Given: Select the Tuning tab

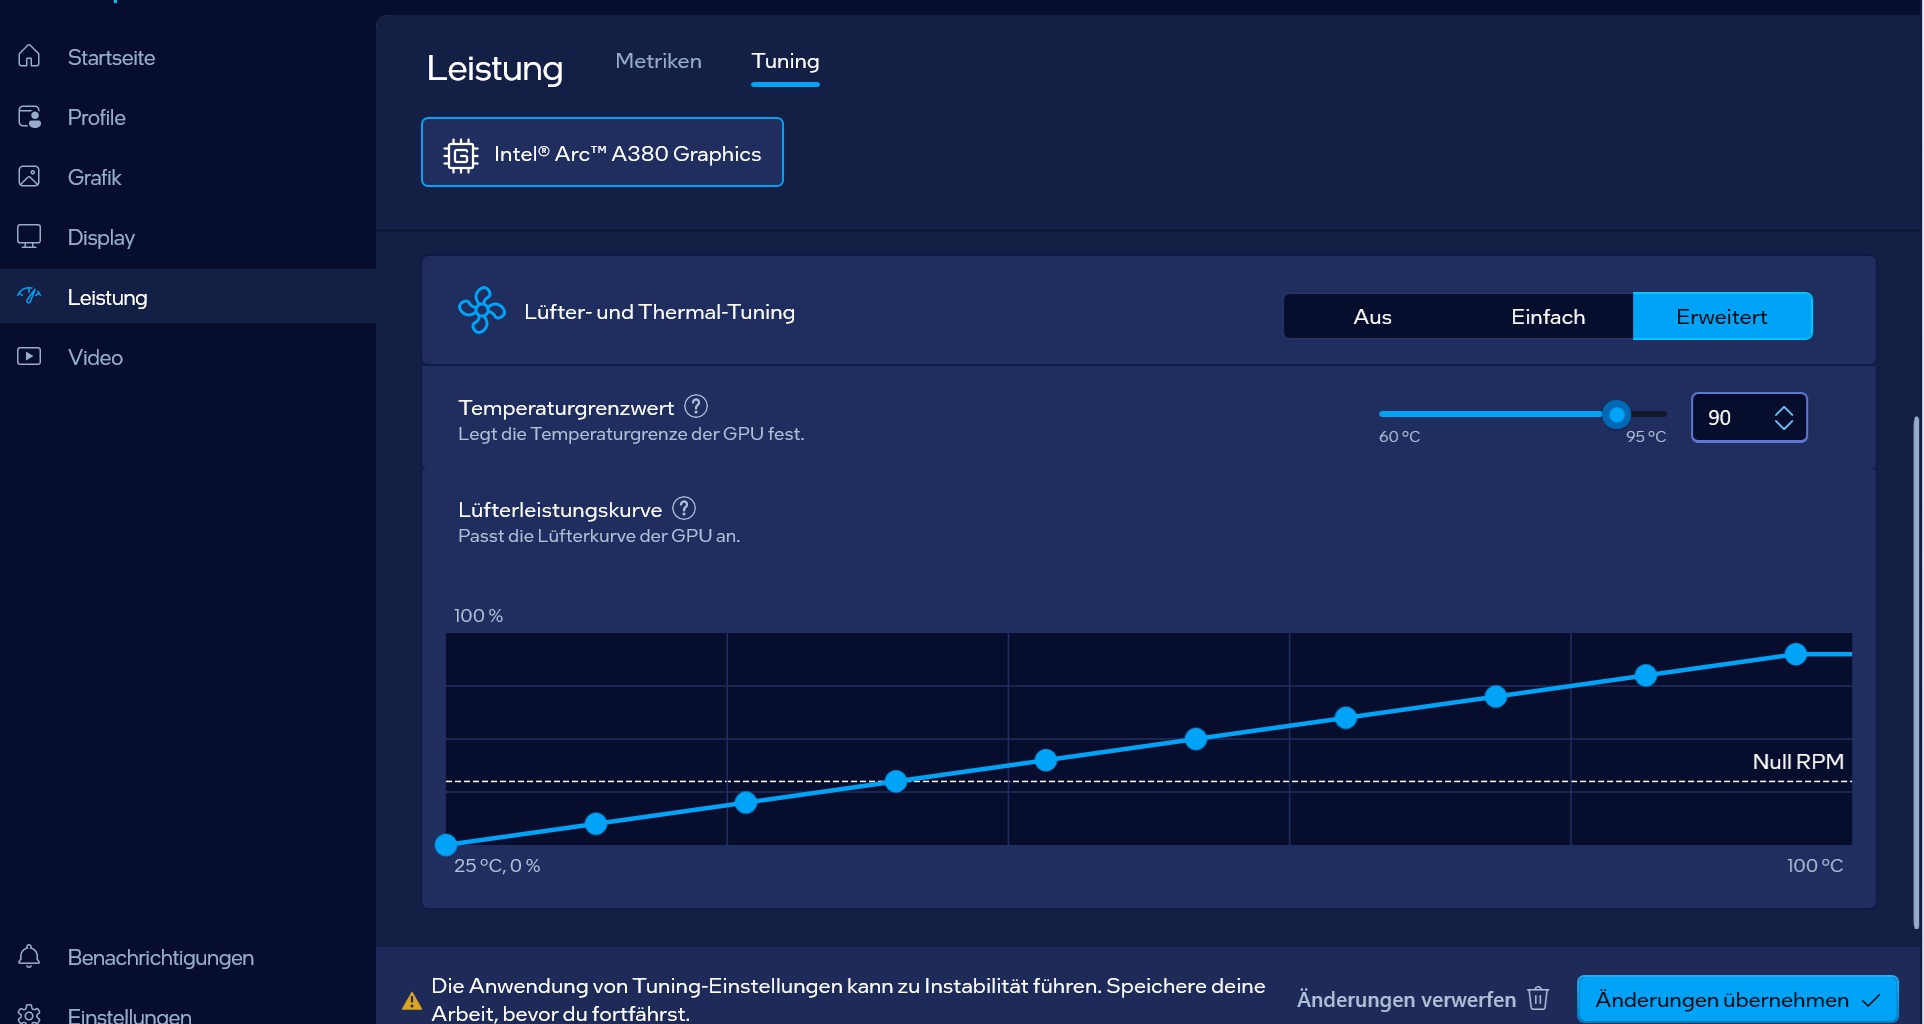Looking at the screenshot, I should pyautogui.click(x=785, y=61).
